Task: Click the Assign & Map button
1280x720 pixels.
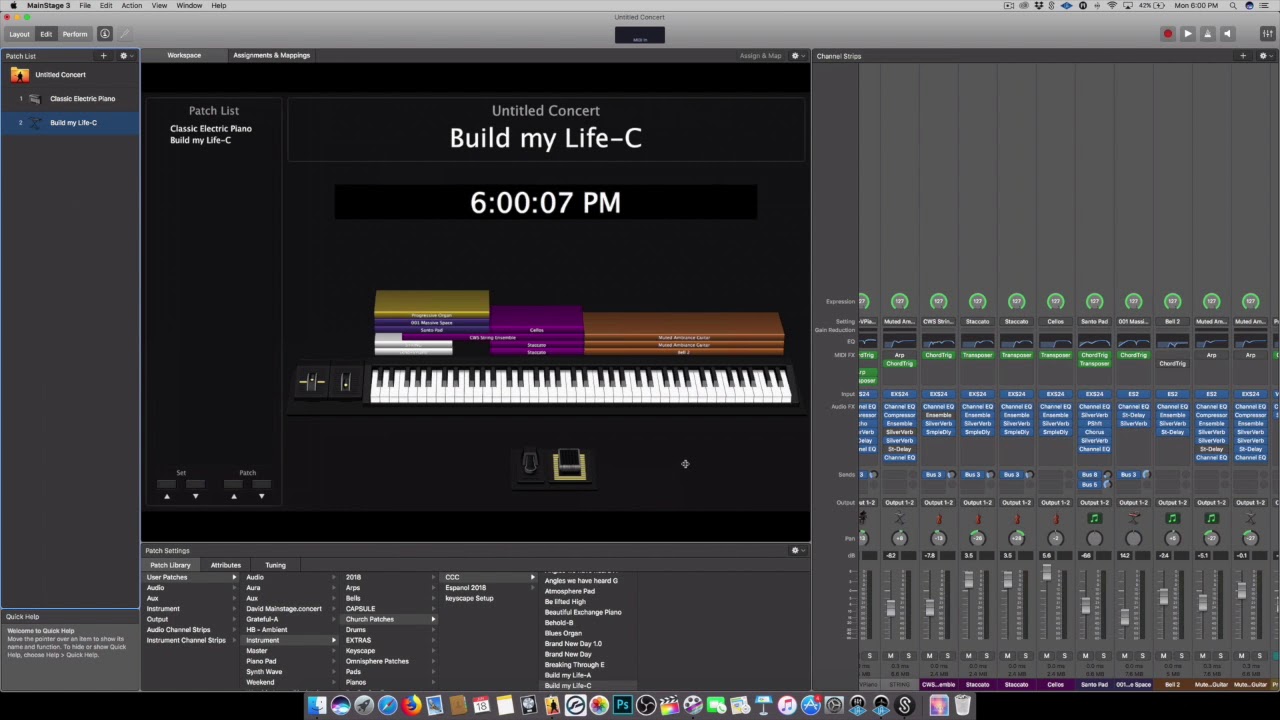Action: point(760,56)
